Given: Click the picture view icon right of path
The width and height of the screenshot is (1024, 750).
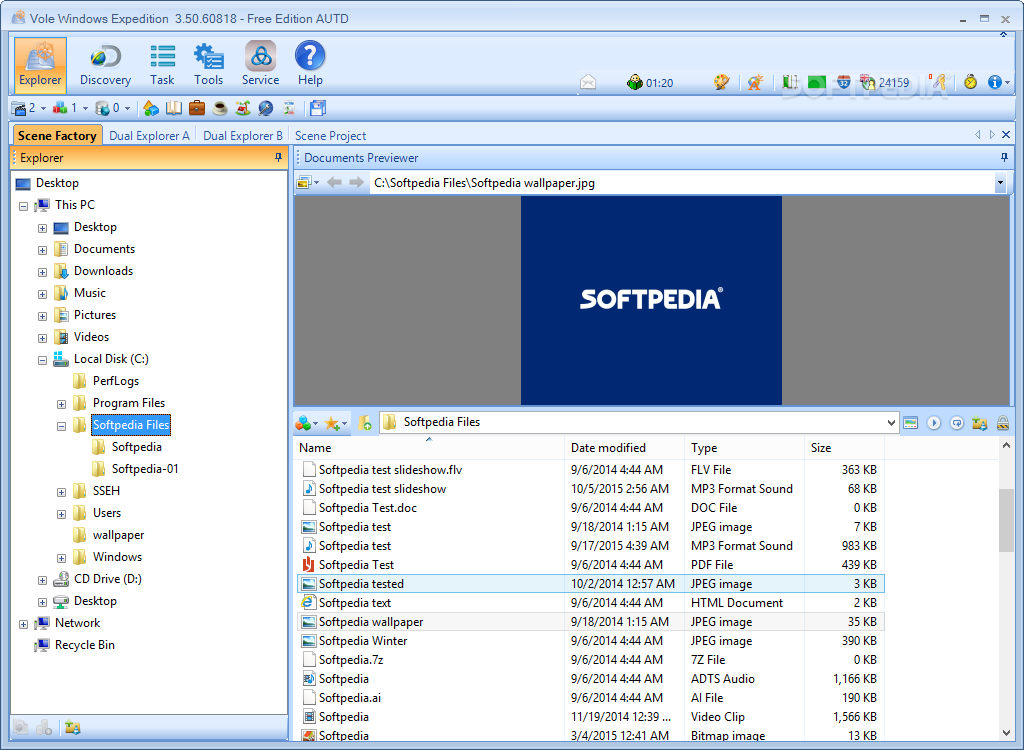Looking at the screenshot, I should click(910, 423).
